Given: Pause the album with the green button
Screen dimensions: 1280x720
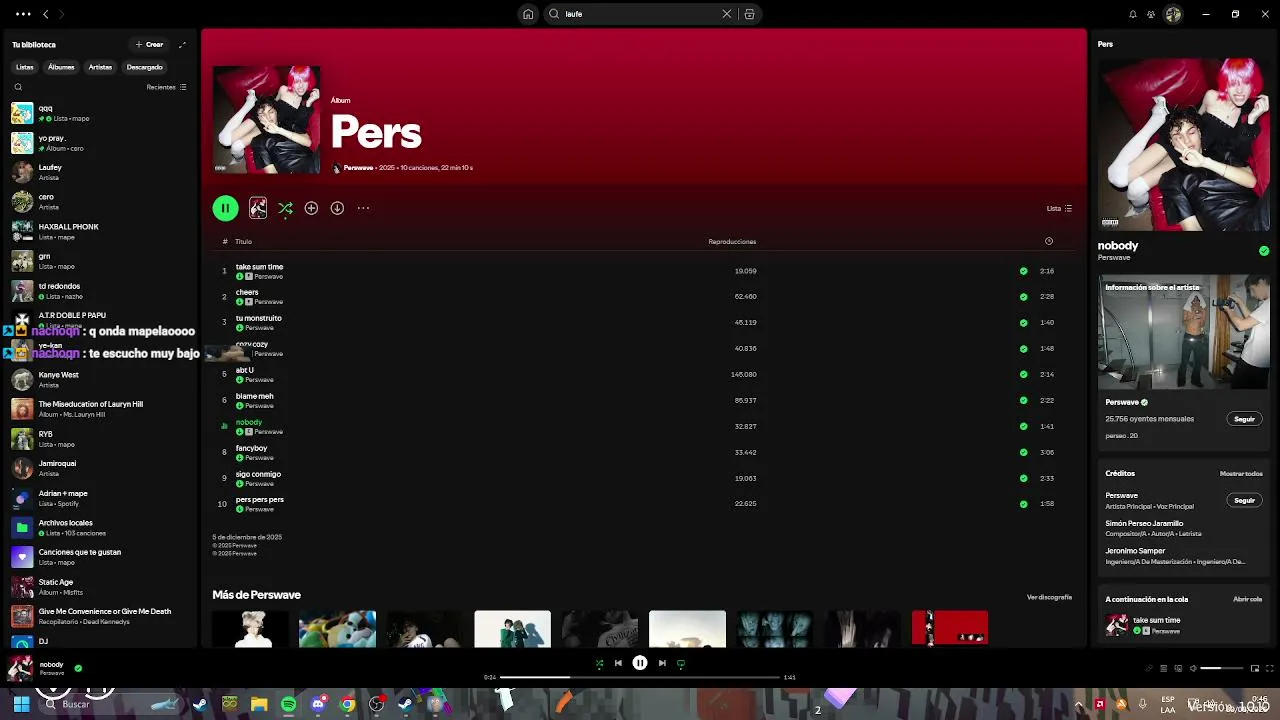Looking at the screenshot, I should tap(225, 208).
